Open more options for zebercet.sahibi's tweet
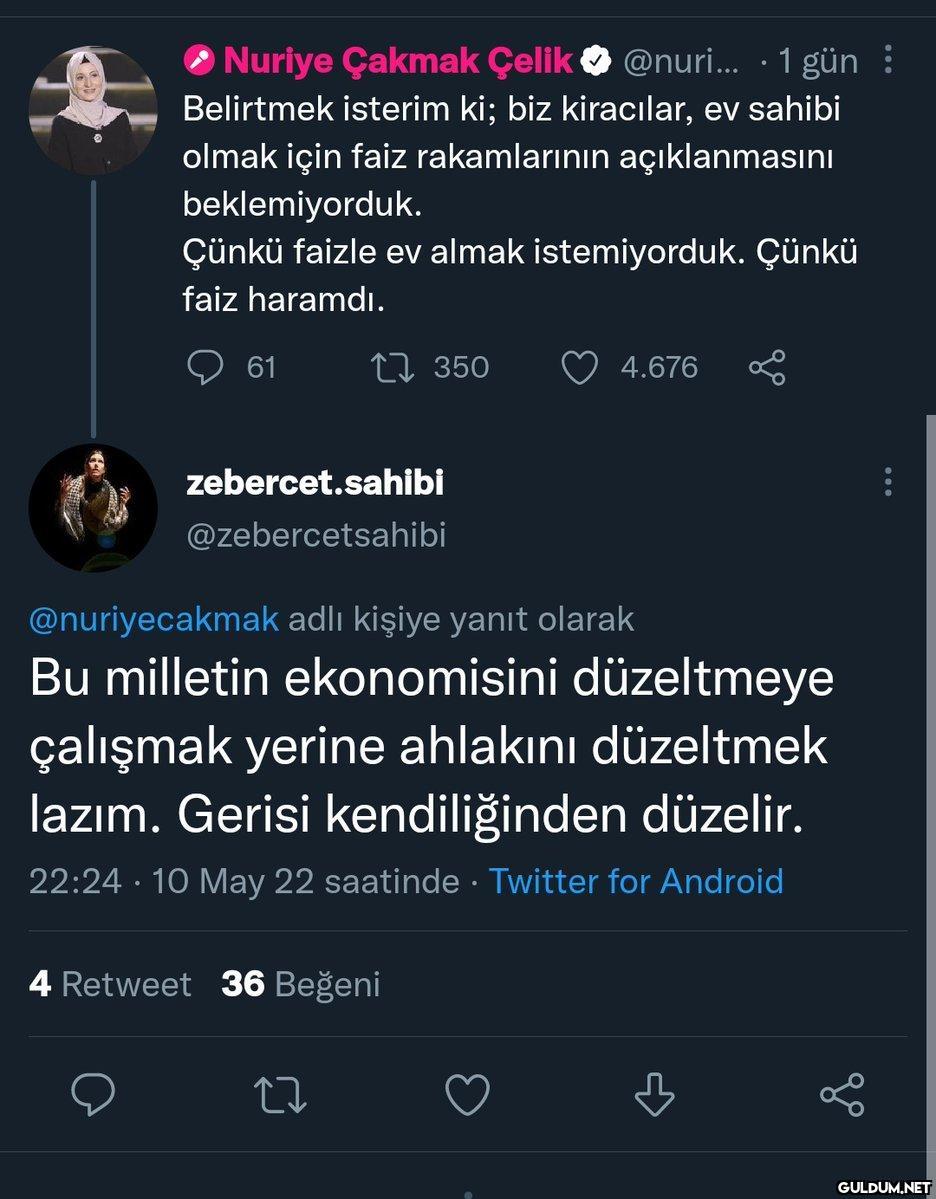936x1199 pixels. (888, 482)
